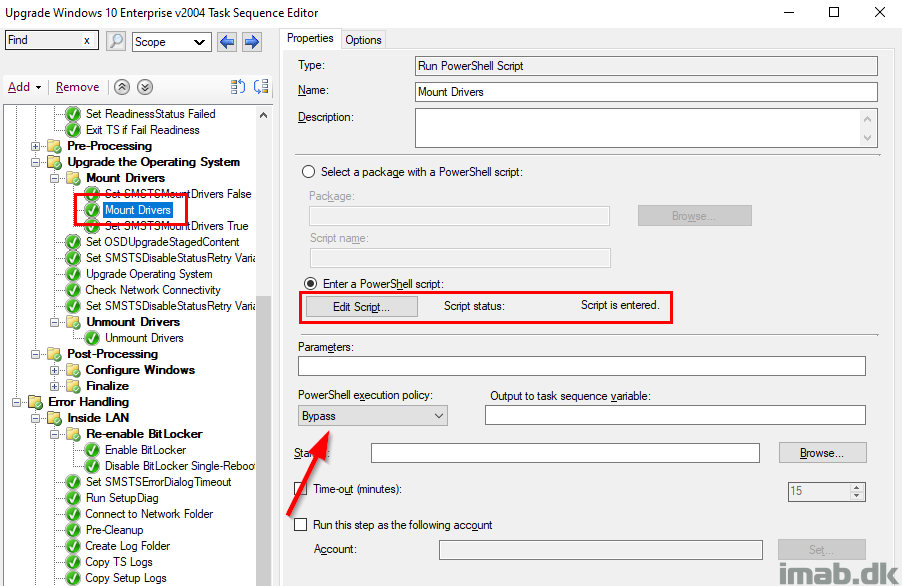This screenshot has width=902, height=586.
Task: Click green check icon of Check Network Connectivity
Action: pos(73,290)
